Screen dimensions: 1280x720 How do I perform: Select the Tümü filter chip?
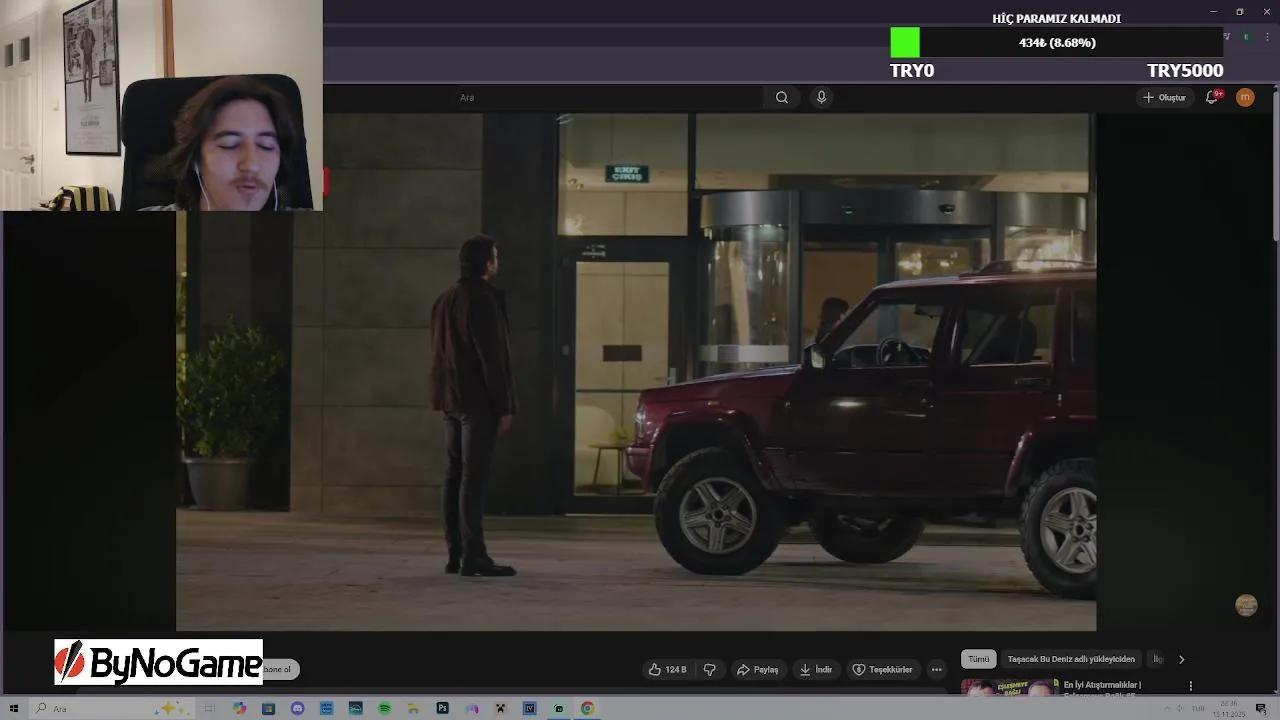978,659
